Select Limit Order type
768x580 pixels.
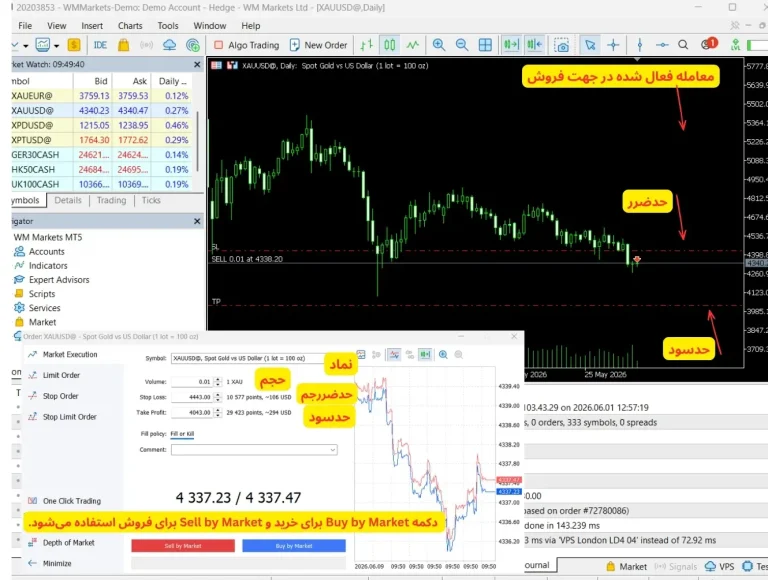coord(61,375)
